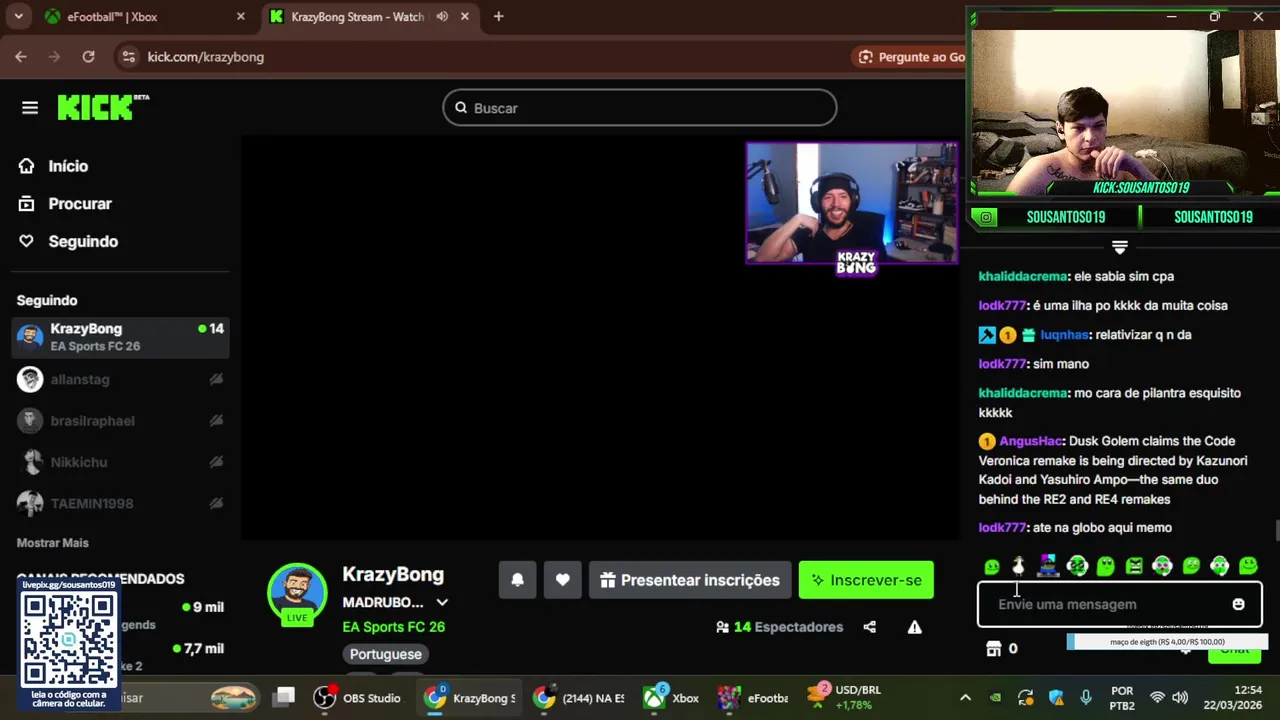The image size is (1280, 720).
Task: Click Pergunte ao Google Lens button
Action: point(910,57)
